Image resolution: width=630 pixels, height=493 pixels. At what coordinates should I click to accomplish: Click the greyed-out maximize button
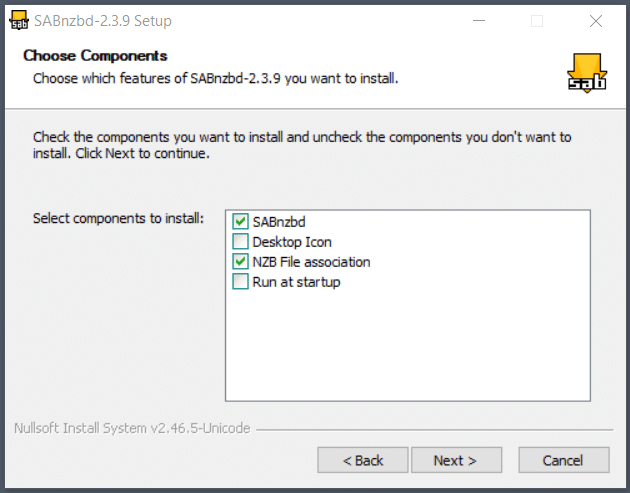tap(537, 21)
